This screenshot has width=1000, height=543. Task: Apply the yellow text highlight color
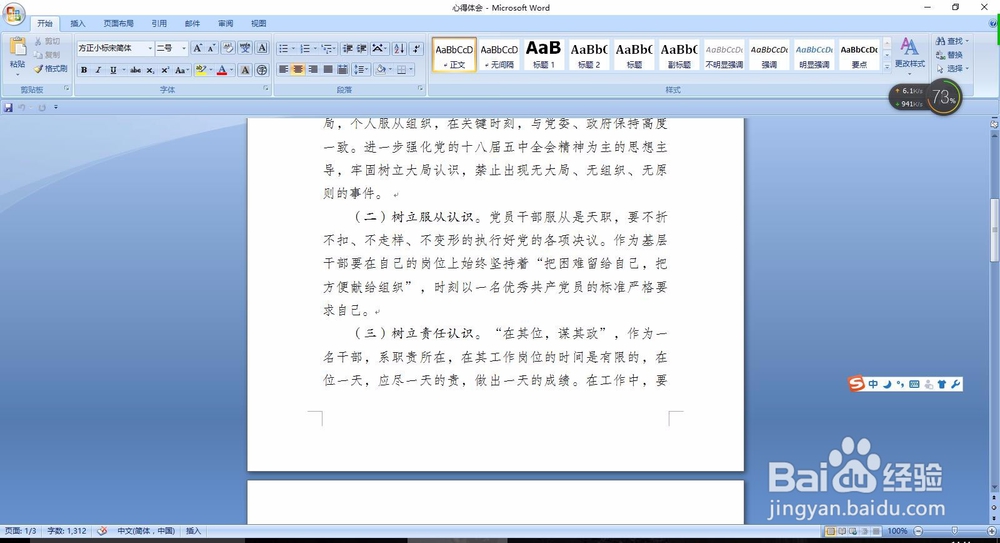click(201, 70)
